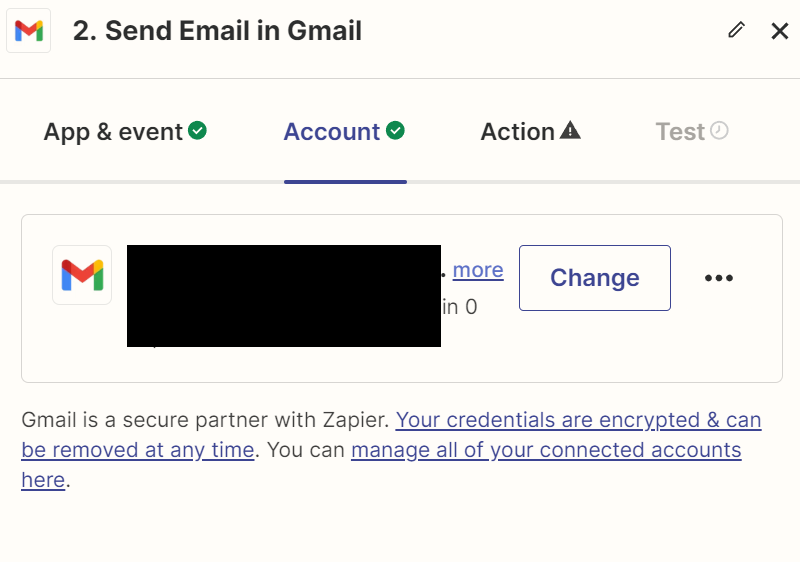The height and width of the screenshot is (562, 800).
Task: Follow the manage connected accounts link
Action: pos(546,450)
